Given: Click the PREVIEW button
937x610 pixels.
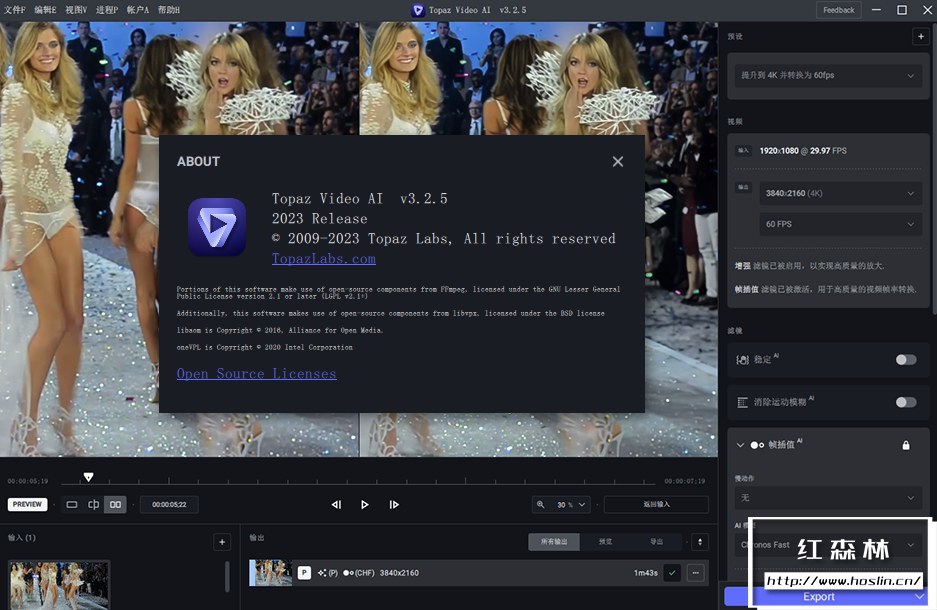Looking at the screenshot, I should click(x=27, y=504).
